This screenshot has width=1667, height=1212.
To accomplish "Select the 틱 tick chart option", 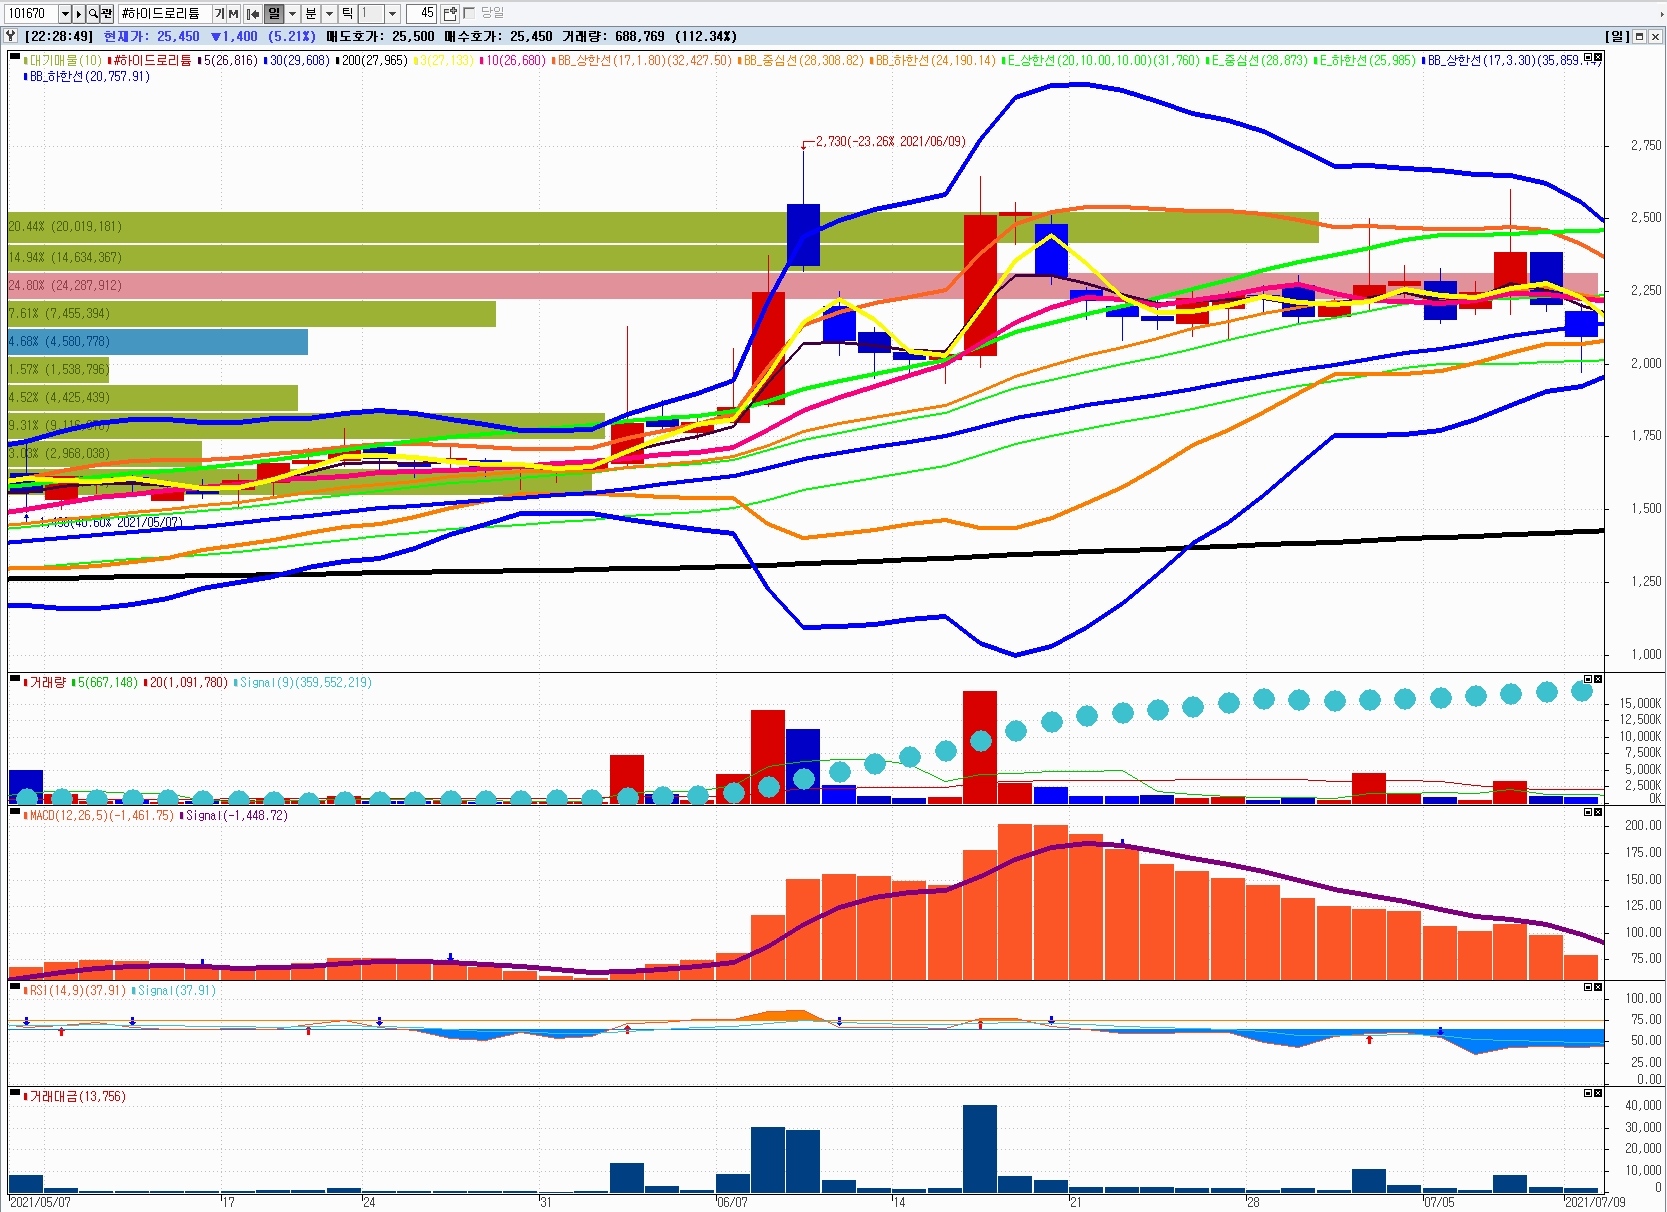I will coord(347,14).
